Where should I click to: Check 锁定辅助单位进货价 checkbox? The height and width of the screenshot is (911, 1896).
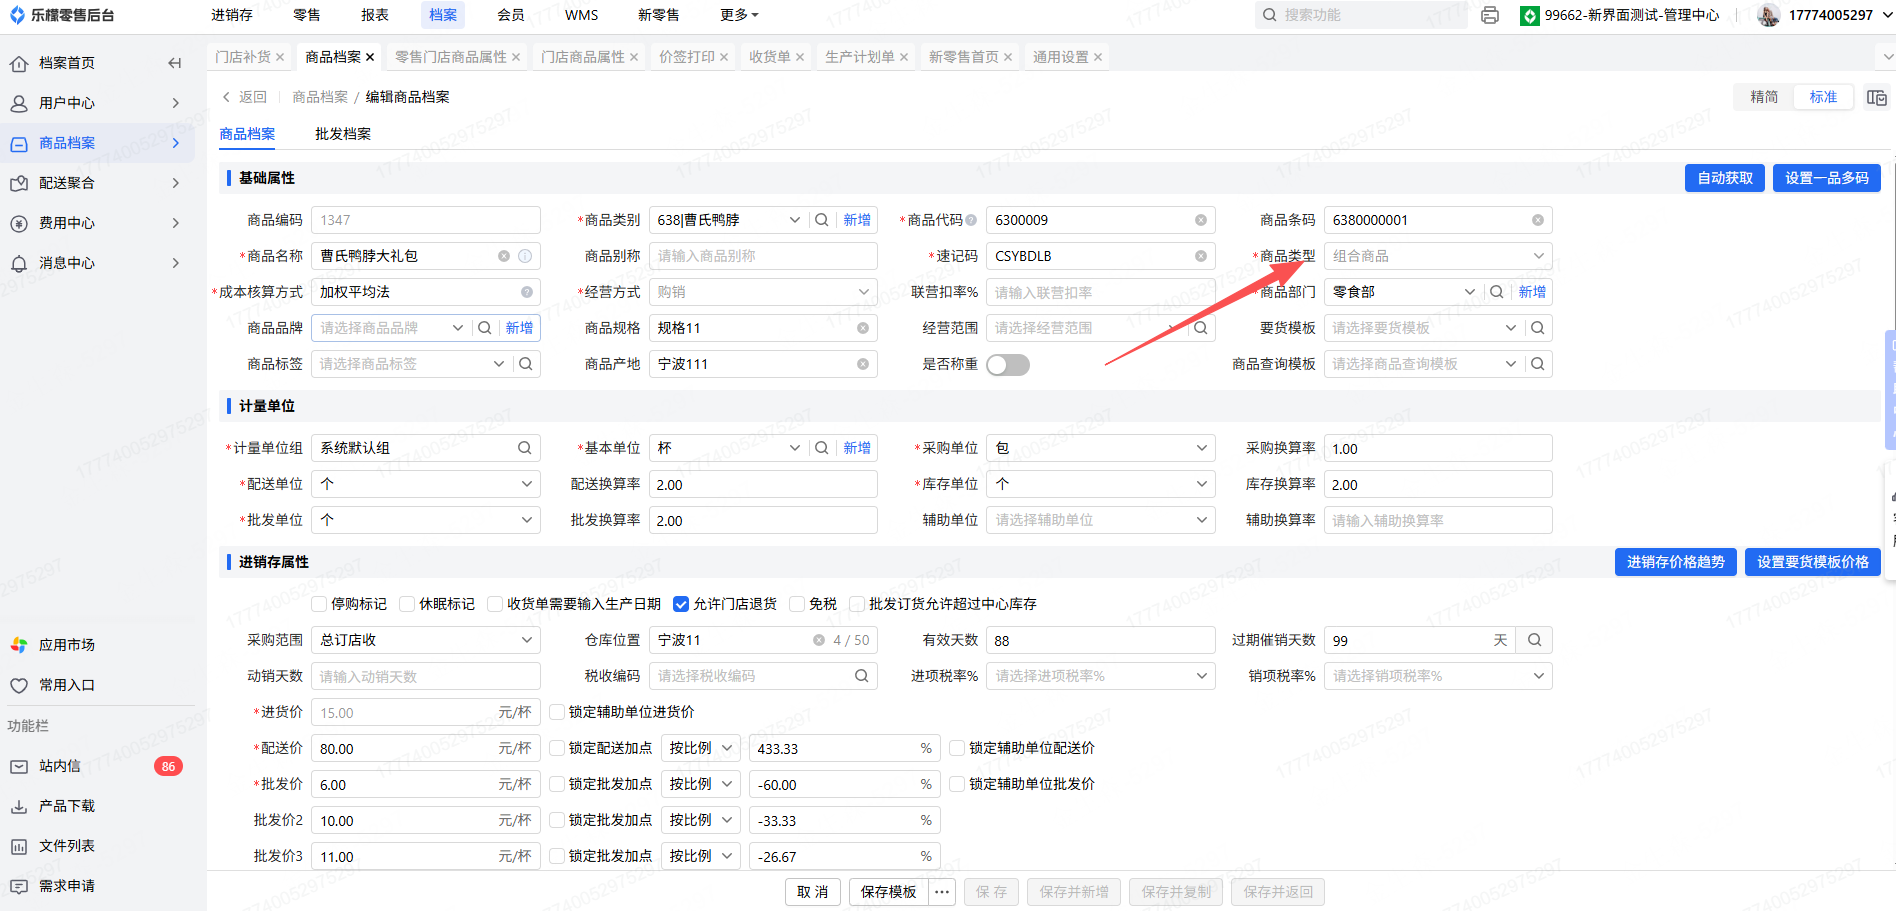coord(557,712)
